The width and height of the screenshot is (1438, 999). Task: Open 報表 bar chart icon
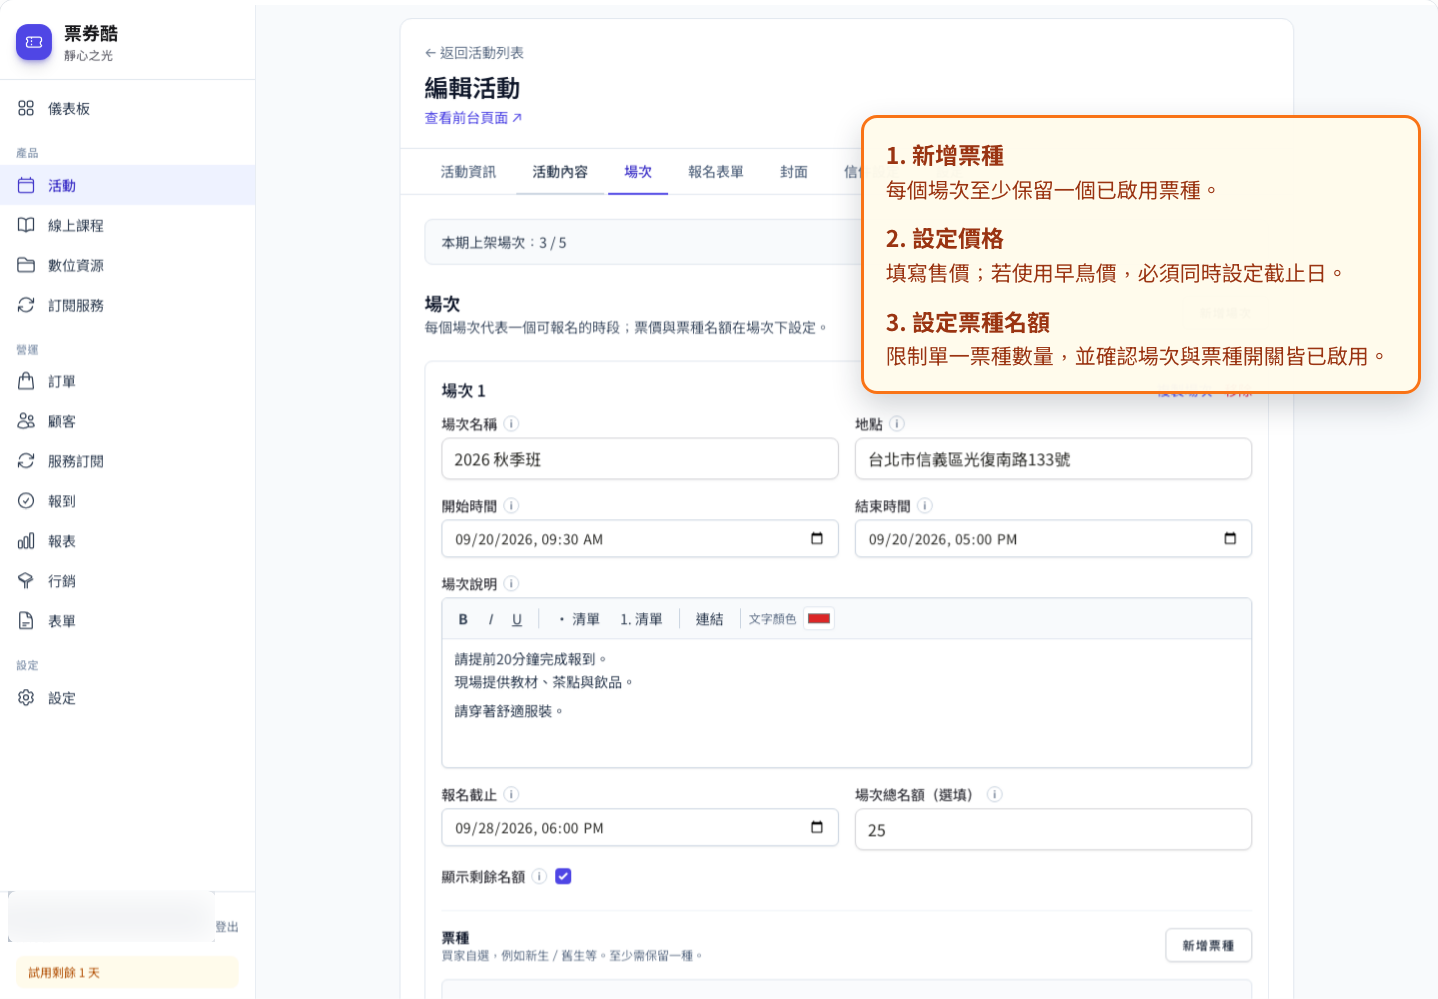26,541
